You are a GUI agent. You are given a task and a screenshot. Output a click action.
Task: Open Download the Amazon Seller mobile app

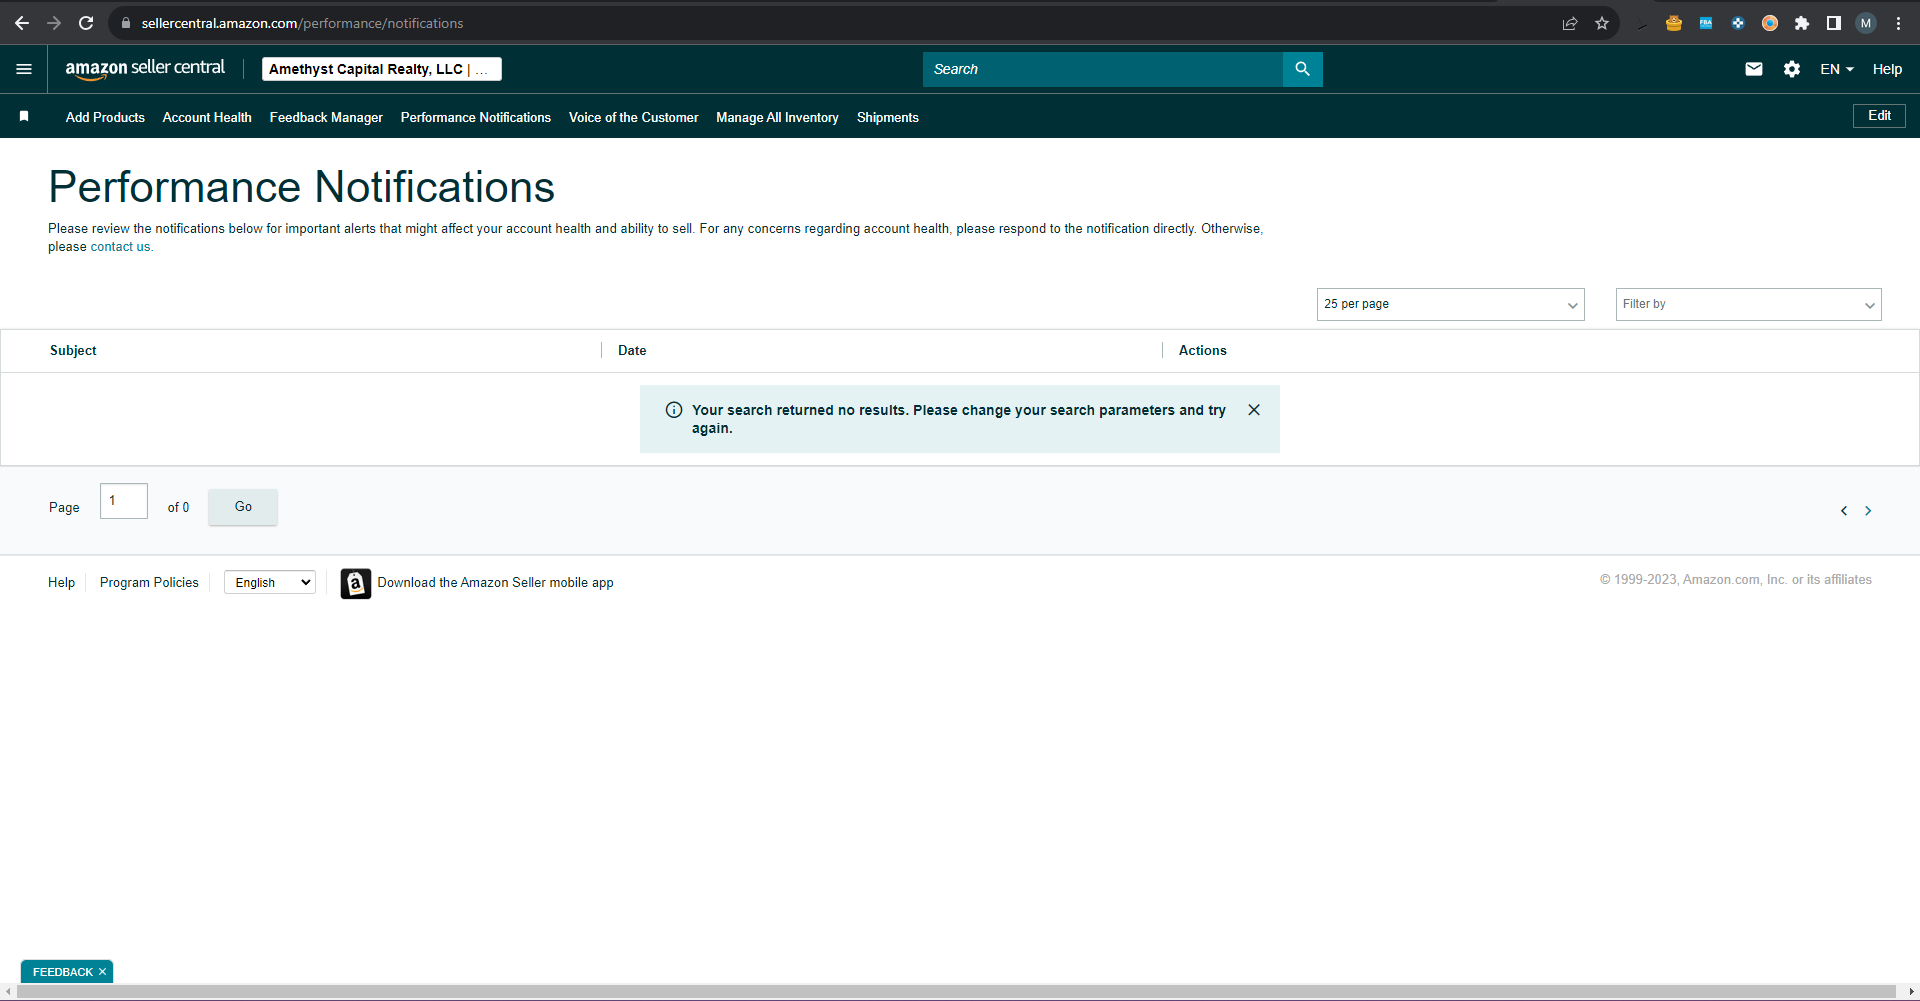(x=495, y=582)
